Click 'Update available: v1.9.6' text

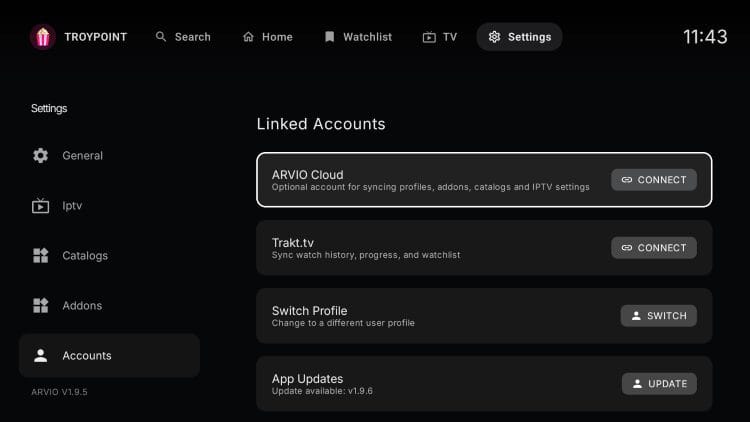[322, 391]
